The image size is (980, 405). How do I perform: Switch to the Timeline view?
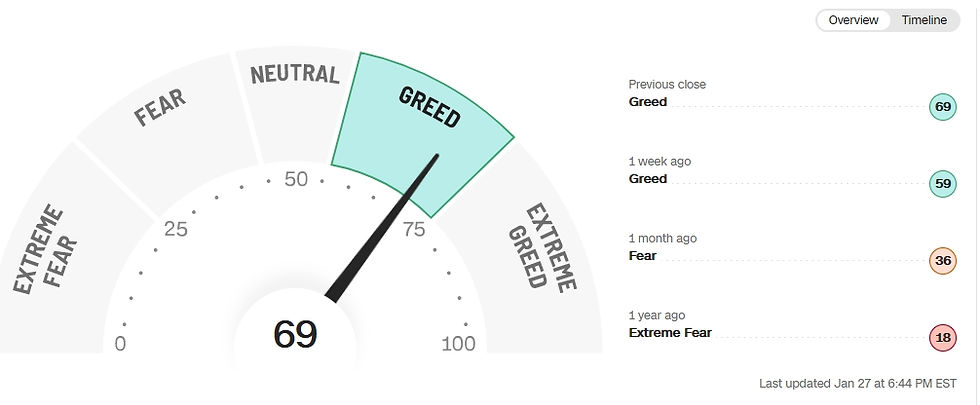click(924, 20)
